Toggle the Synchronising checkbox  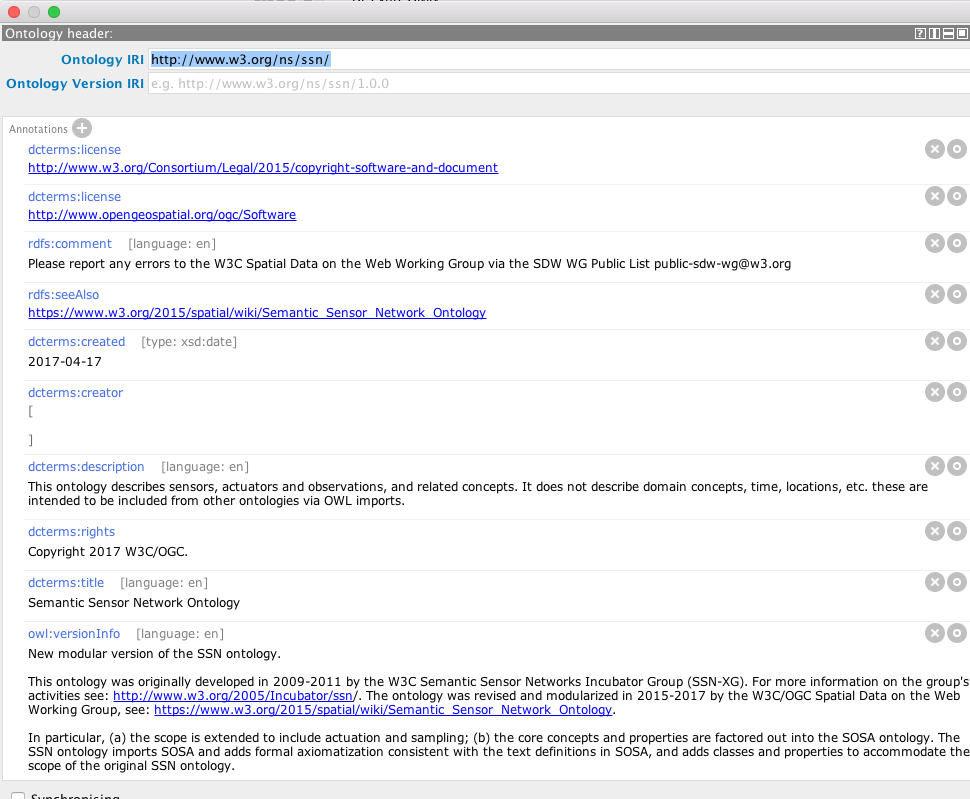point(18,796)
